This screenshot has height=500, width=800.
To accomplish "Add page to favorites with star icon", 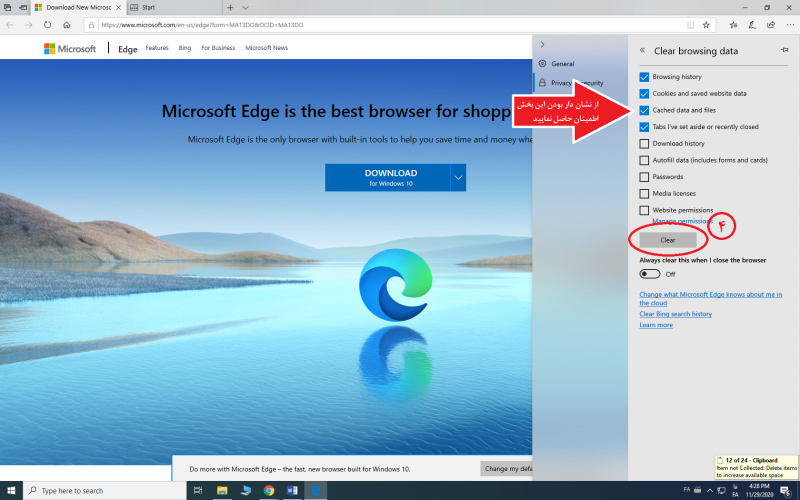I will (706, 24).
